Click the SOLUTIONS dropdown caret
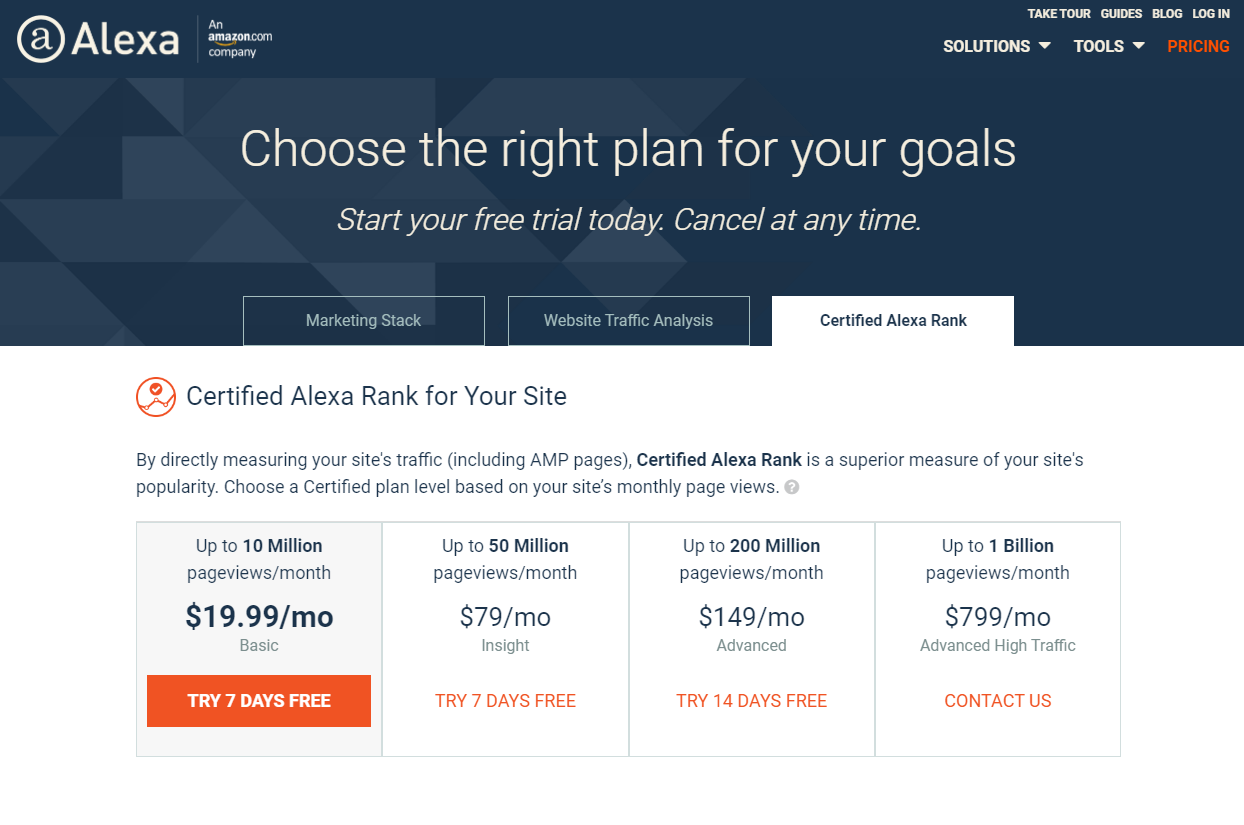The image size is (1244, 825). pos(1046,46)
